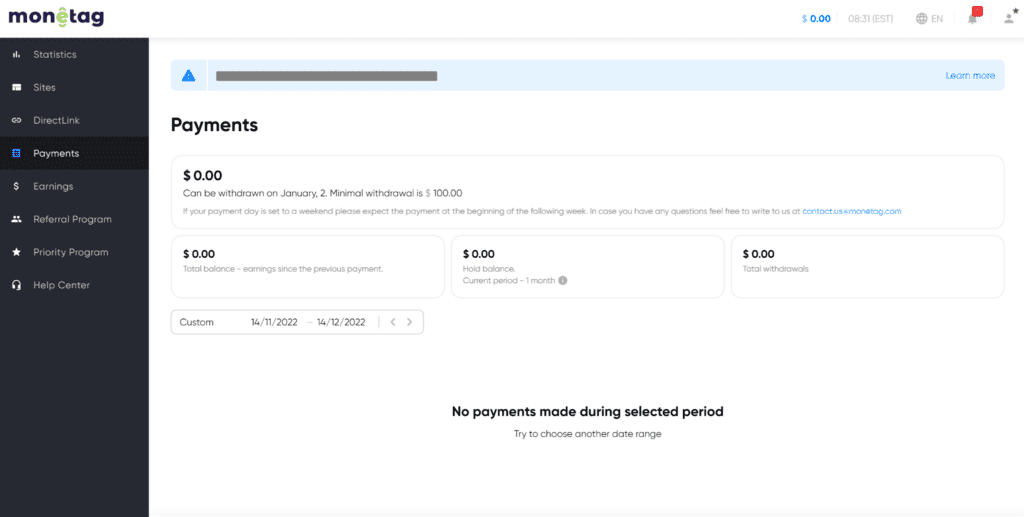Open the user account profile icon
1024x517 pixels.
click(x=1008, y=18)
